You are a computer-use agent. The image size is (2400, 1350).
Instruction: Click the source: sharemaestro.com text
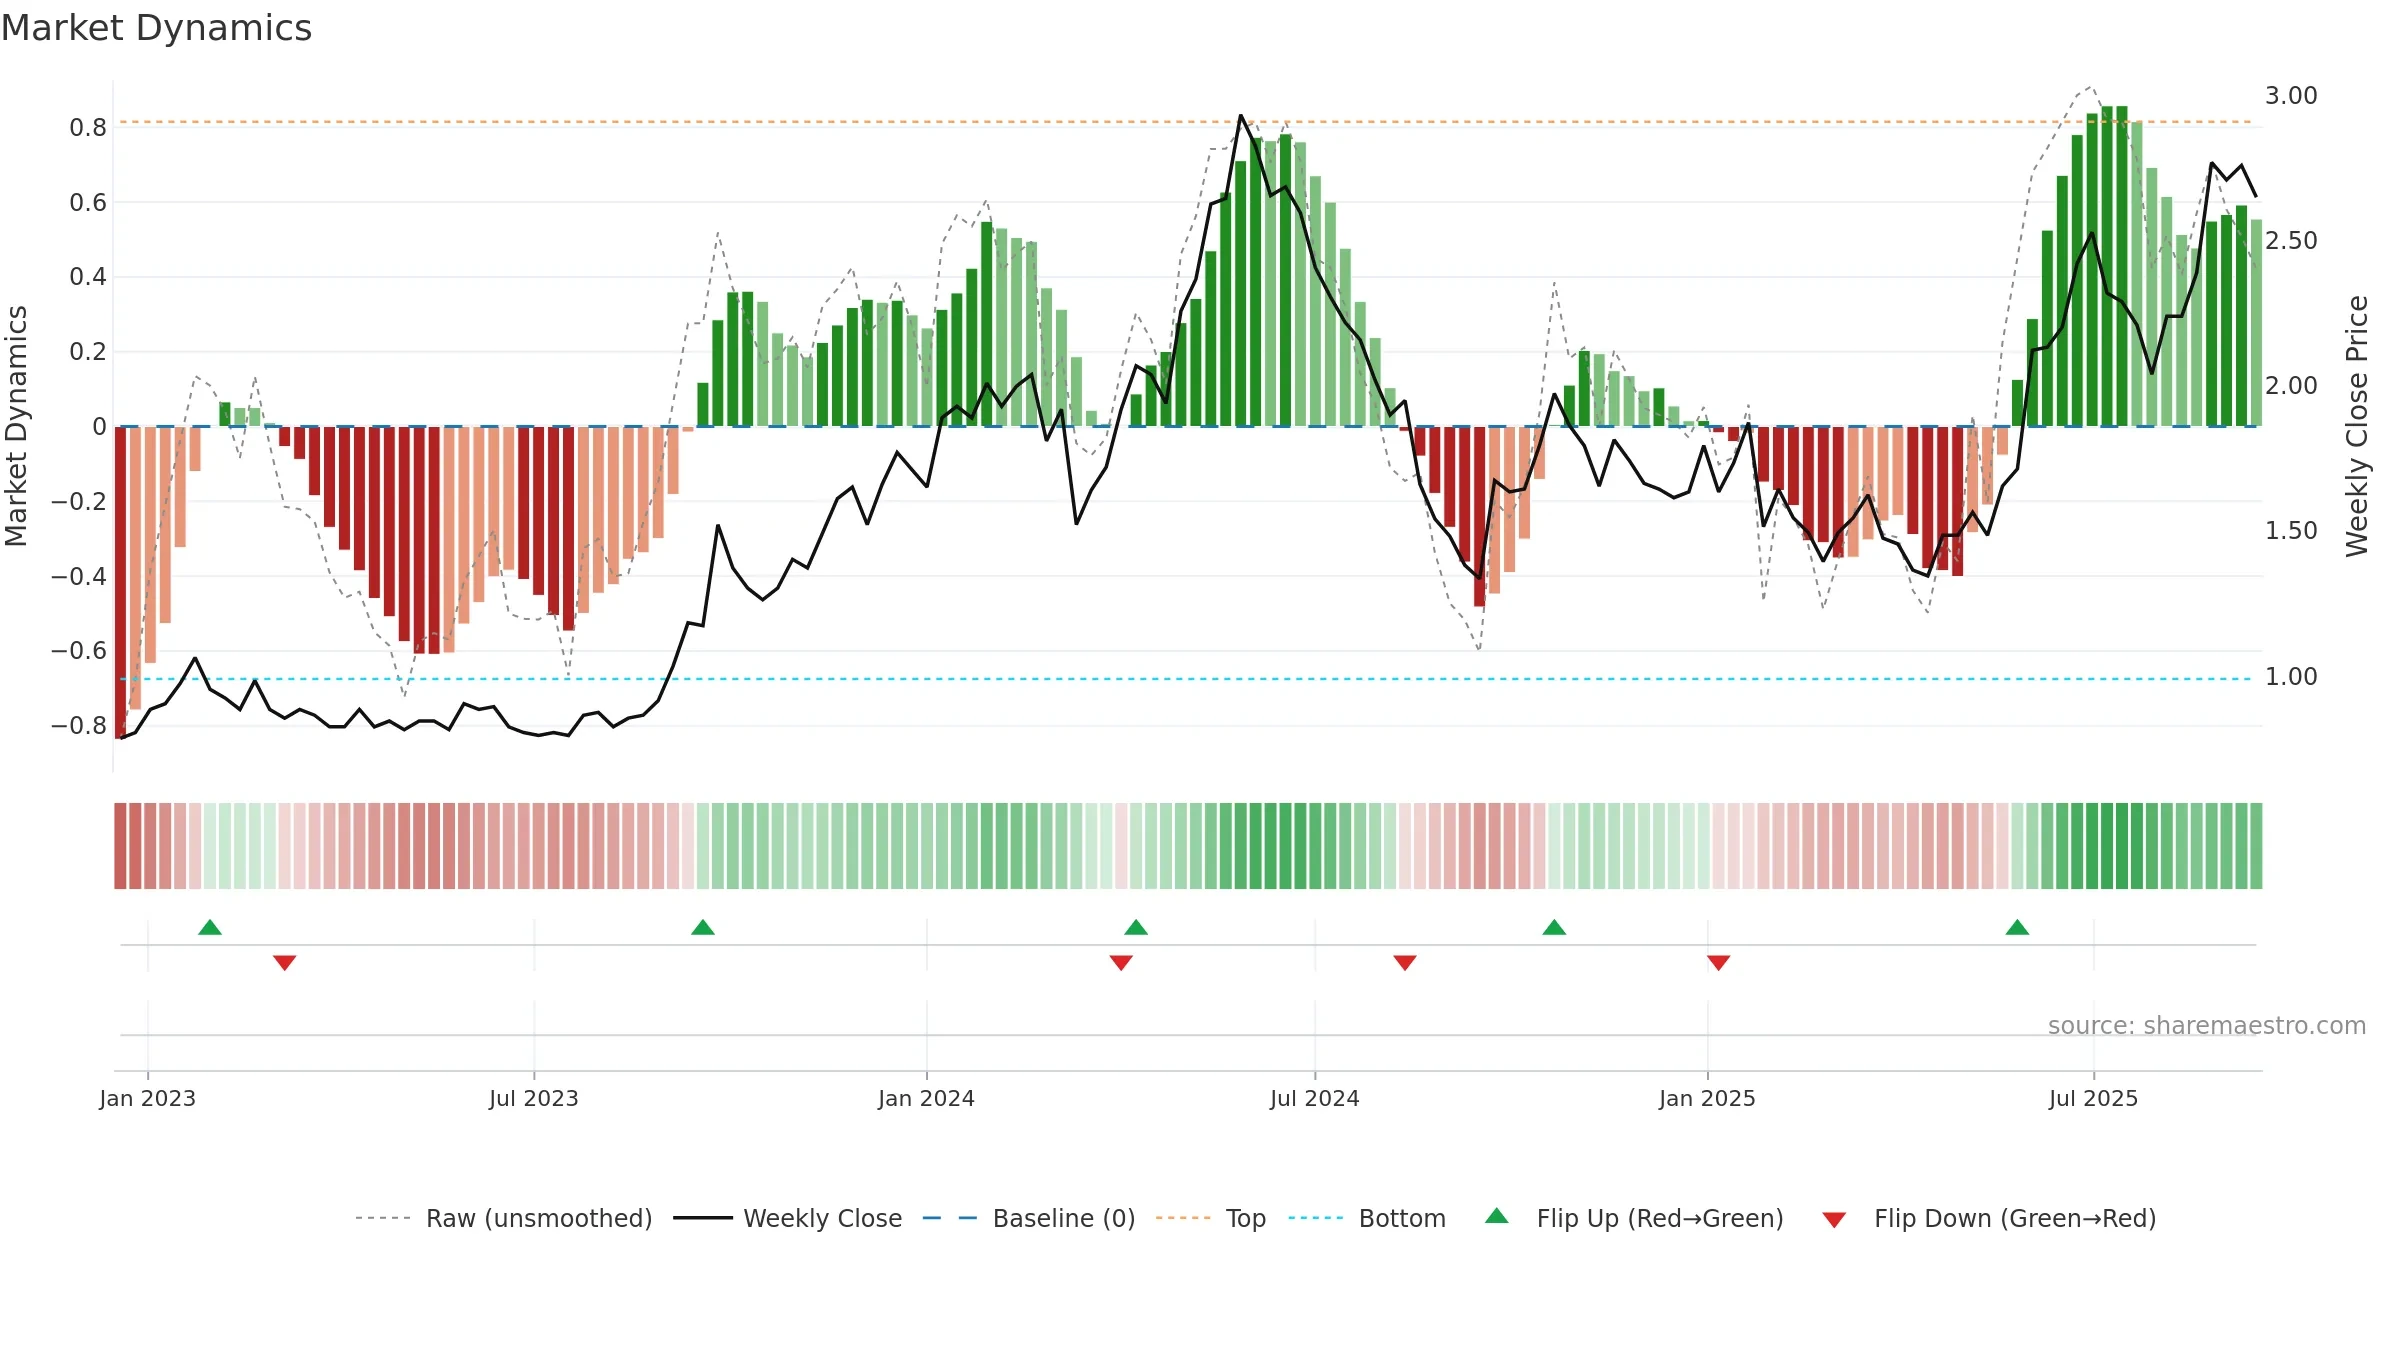tap(2207, 1026)
